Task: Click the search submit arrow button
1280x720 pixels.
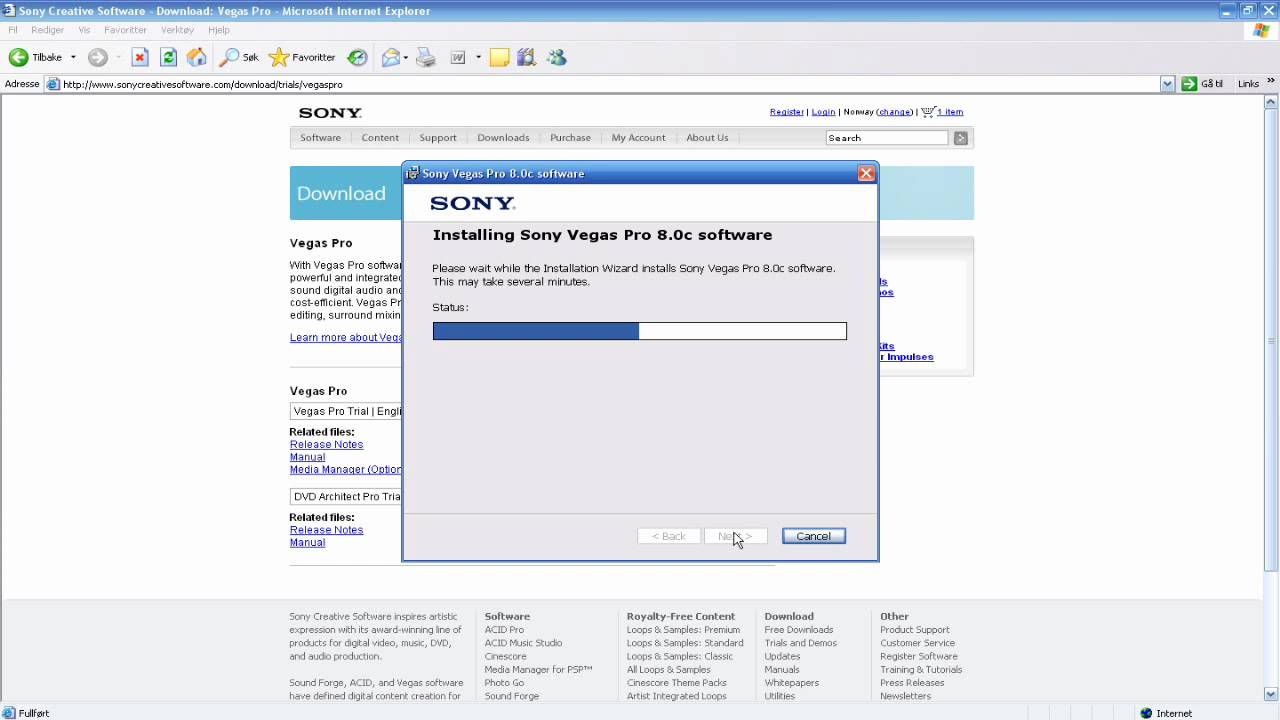Action: [961, 138]
